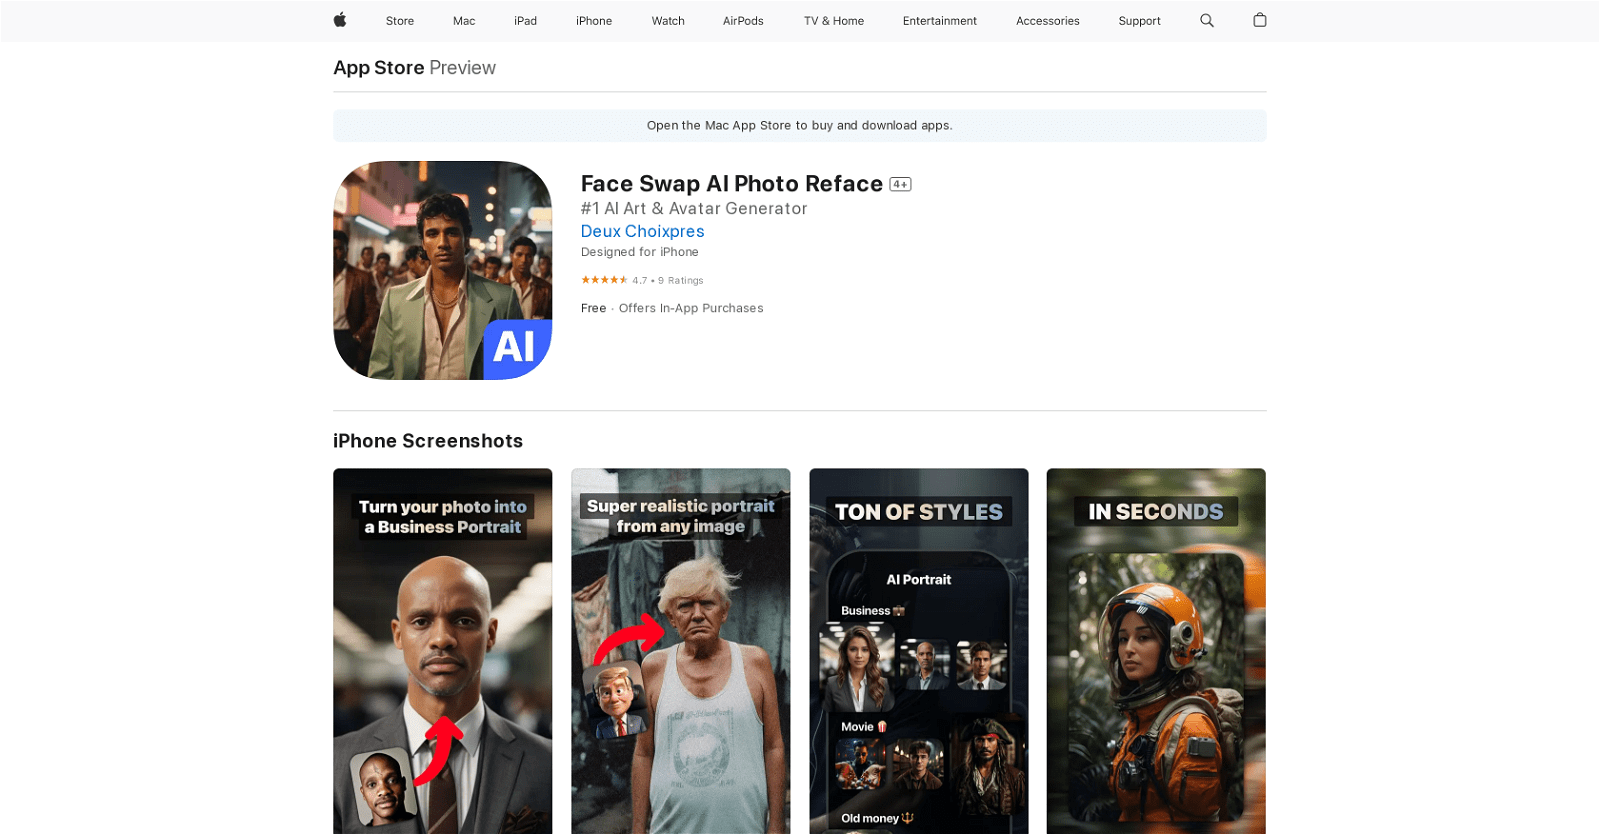Open the Watch menu
1600x834 pixels.
coord(668,21)
